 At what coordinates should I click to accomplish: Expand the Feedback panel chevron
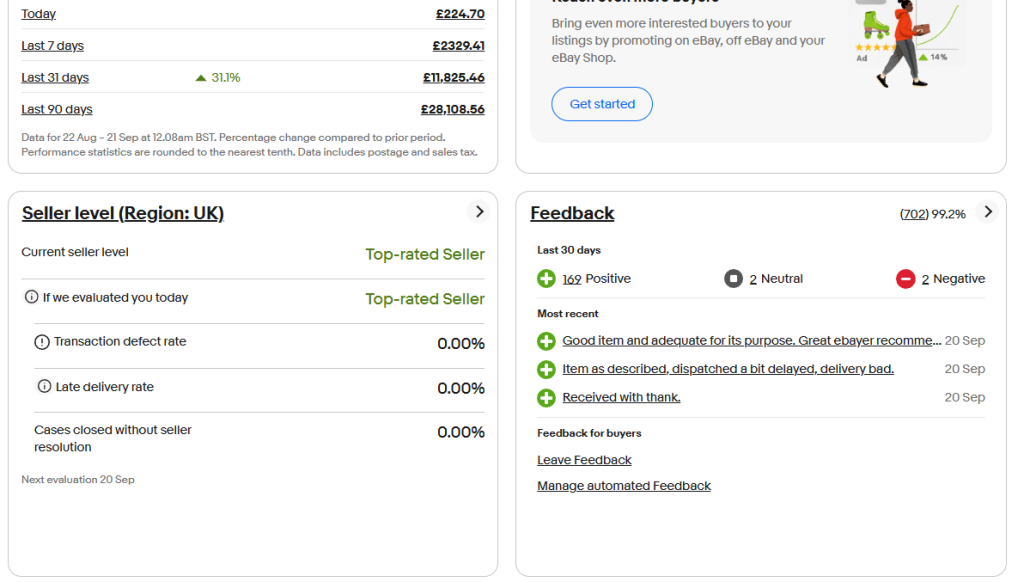point(988,212)
